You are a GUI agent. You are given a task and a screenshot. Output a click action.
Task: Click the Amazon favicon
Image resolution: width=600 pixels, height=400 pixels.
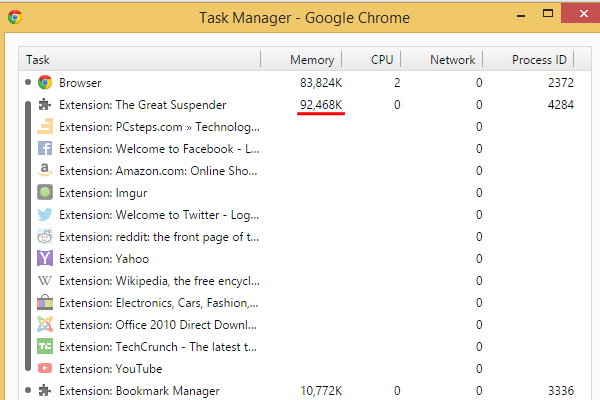[x=45, y=170]
